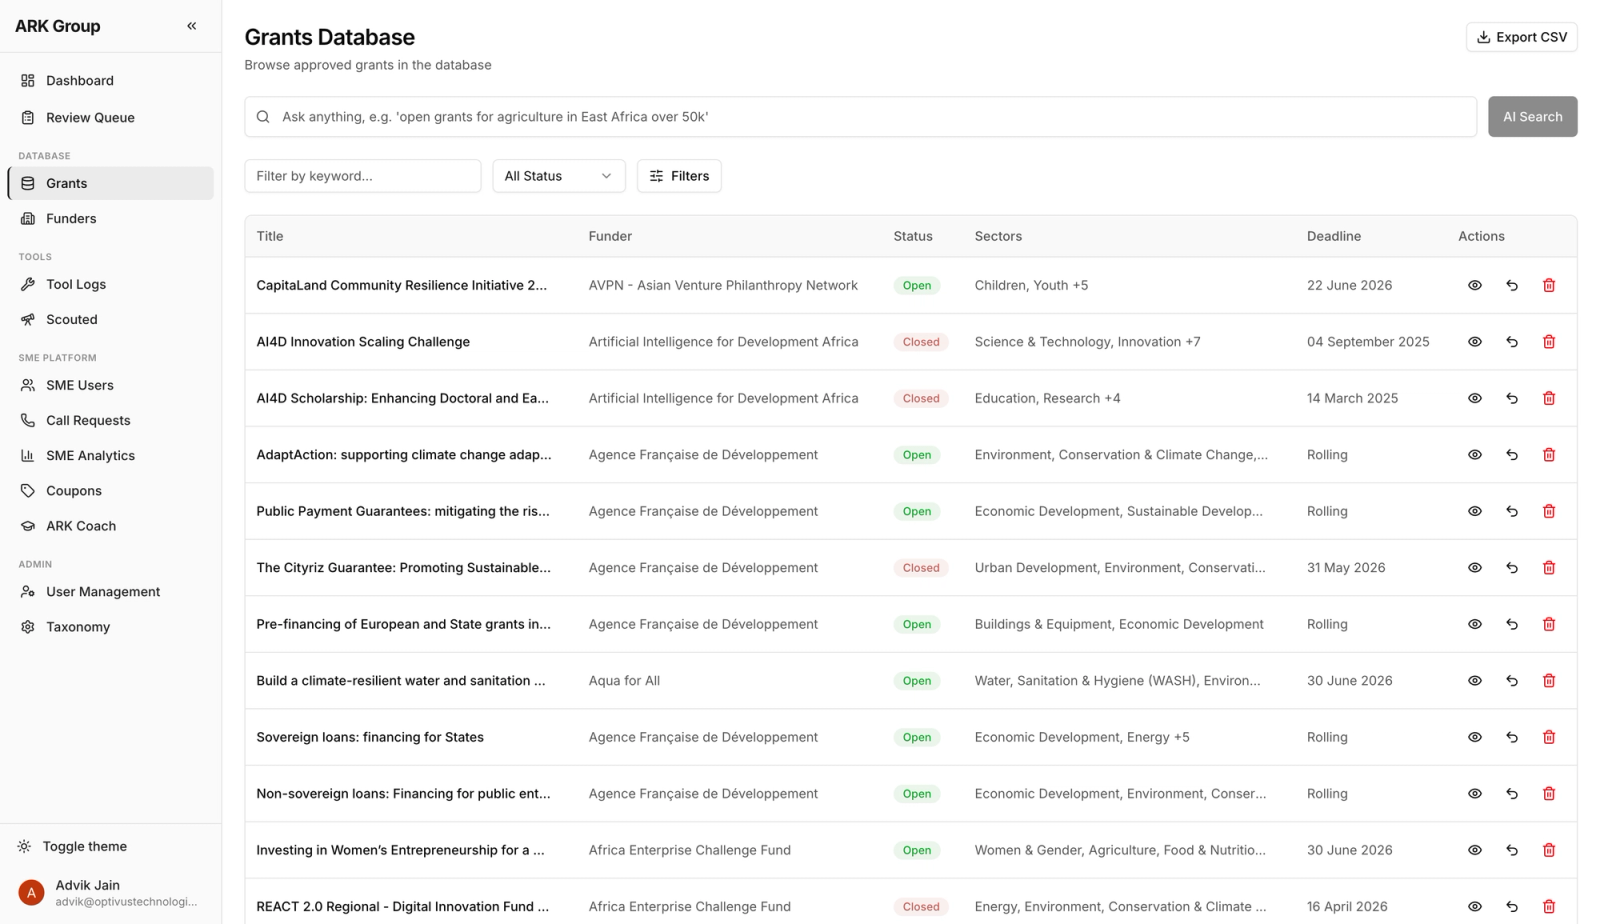The width and height of the screenshot is (1600, 924).
Task: View details of CapitaLand Community Resilience grant
Action: (x=1474, y=285)
